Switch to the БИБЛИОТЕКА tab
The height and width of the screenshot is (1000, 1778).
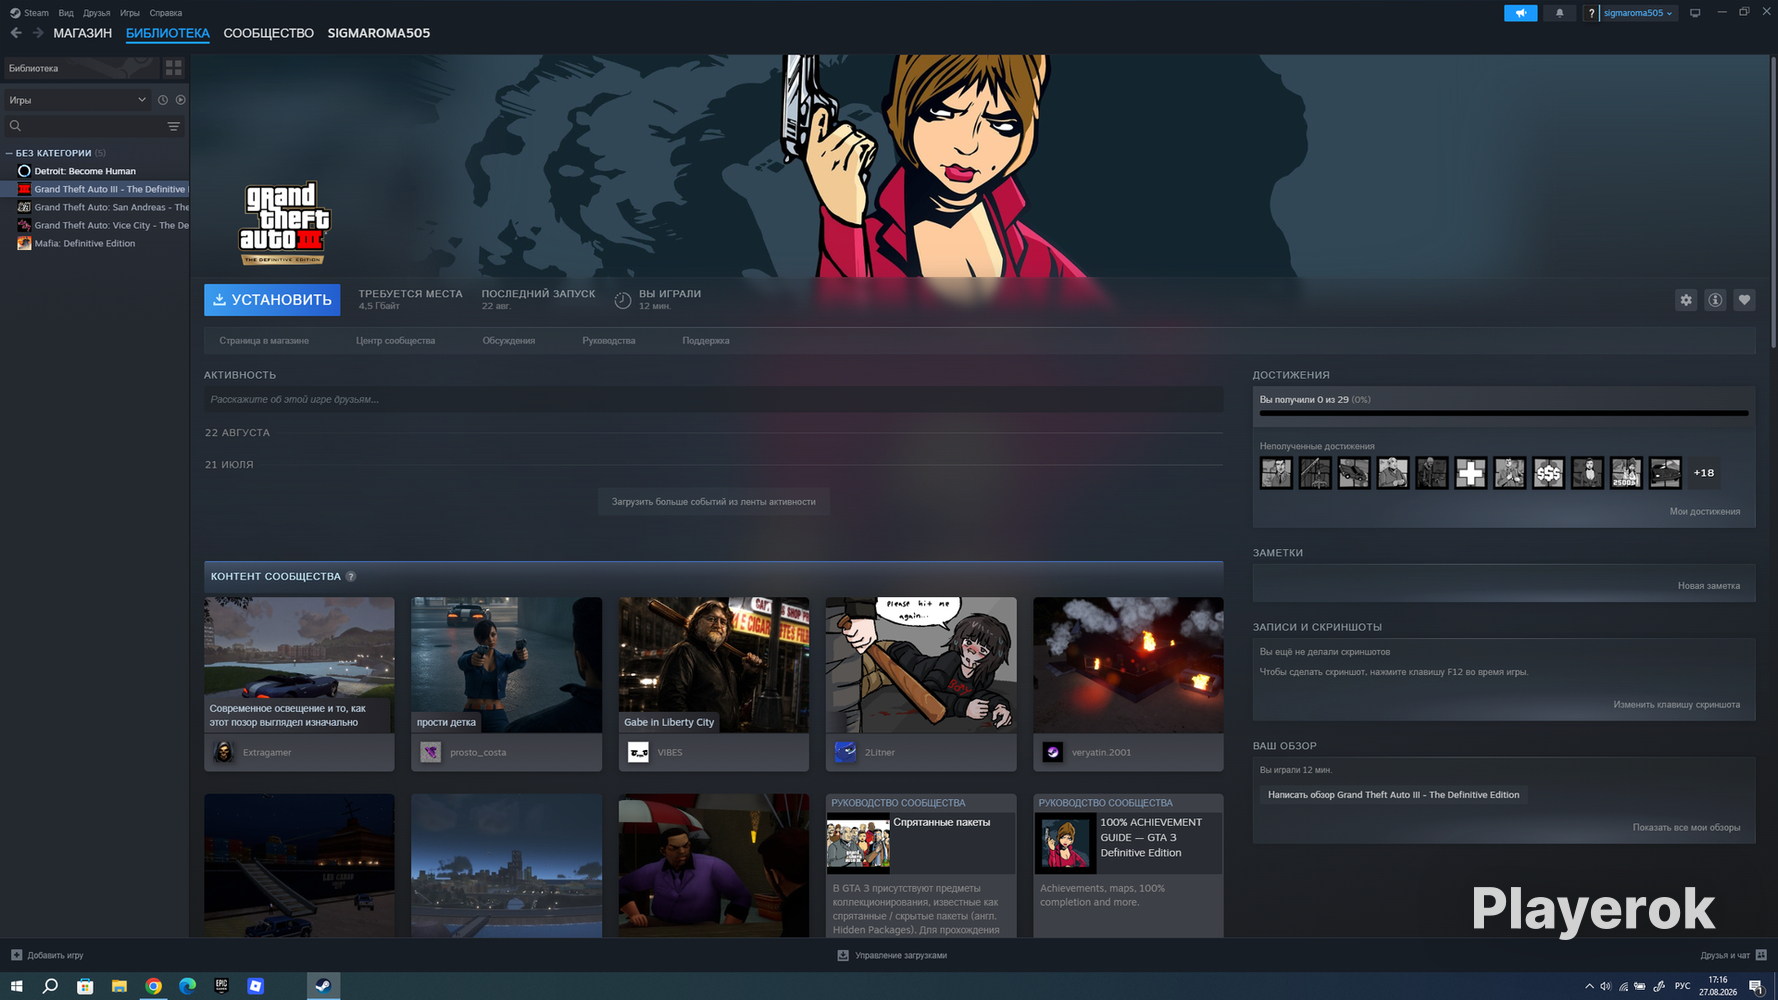(x=168, y=33)
